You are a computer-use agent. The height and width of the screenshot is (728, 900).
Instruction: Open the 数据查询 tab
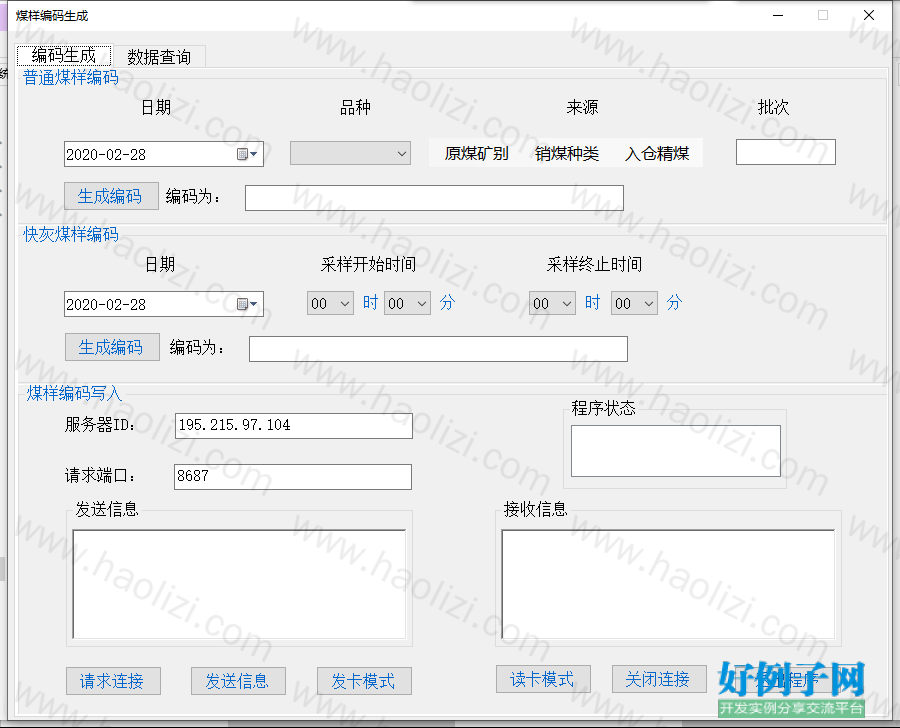click(x=159, y=57)
